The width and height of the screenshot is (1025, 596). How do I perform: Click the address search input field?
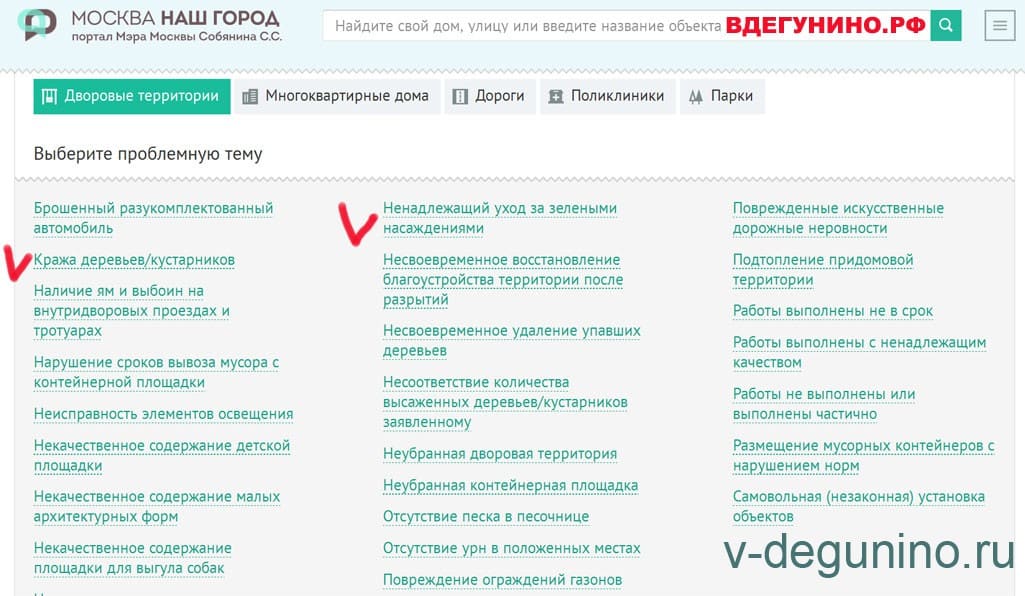pyautogui.click(x=528, y=26)
